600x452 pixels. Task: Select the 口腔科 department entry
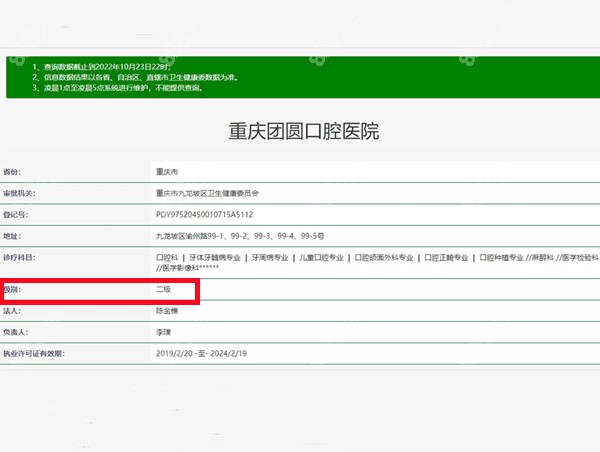(167, 258)
